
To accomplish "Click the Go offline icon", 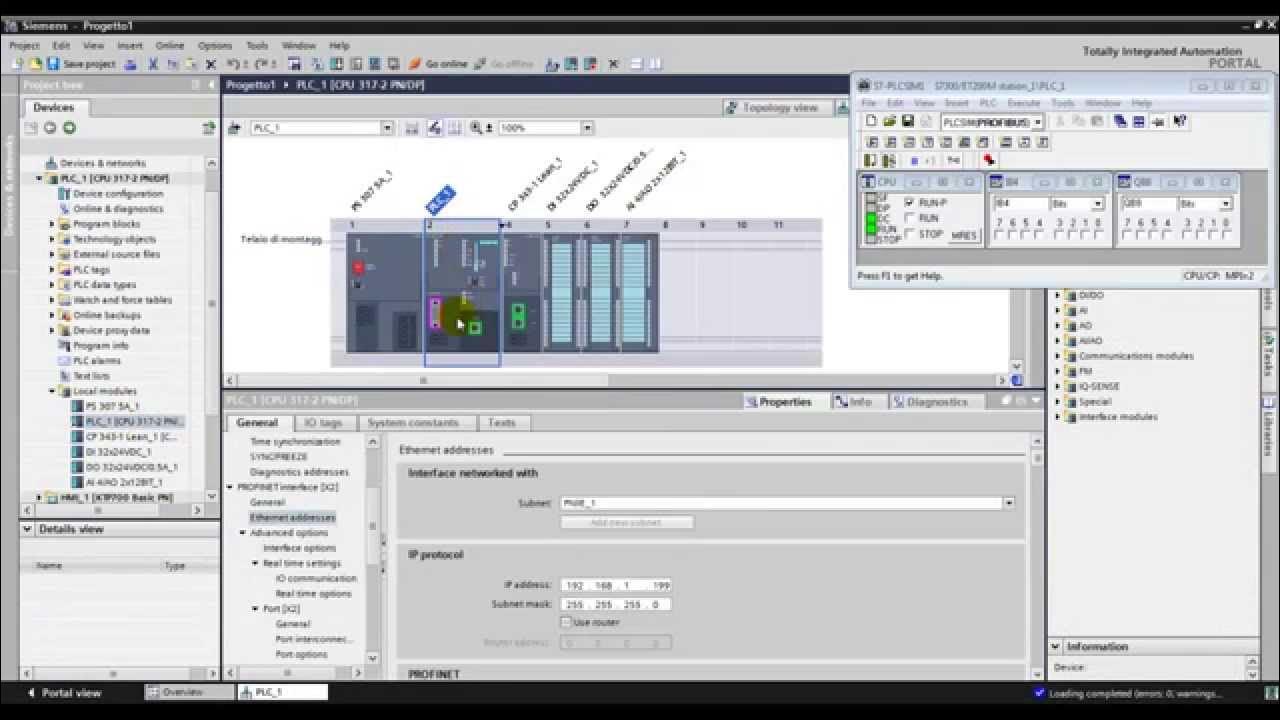I will tap(481, 64).
